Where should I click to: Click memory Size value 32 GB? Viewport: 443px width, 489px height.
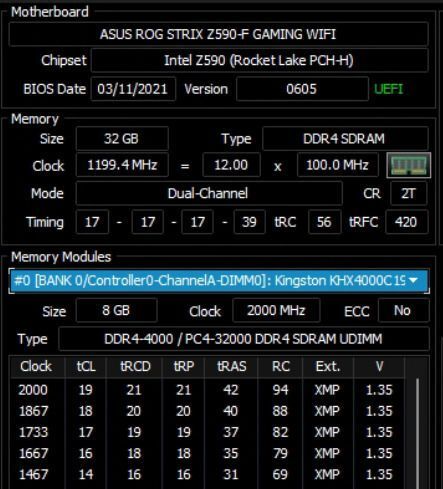(122, 139)
